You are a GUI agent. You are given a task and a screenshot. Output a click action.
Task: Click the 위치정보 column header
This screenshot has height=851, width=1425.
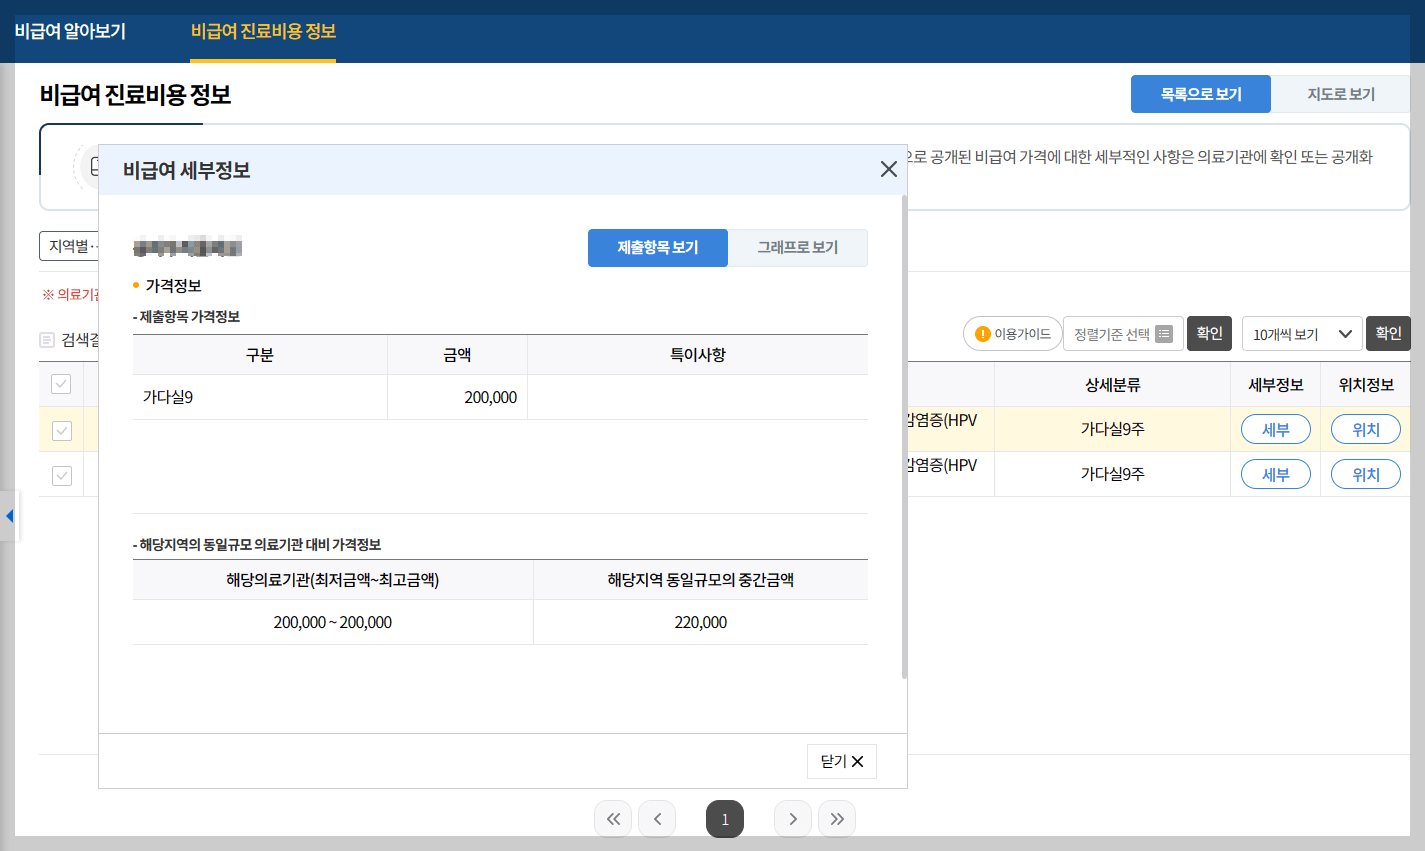(1366, 384)
